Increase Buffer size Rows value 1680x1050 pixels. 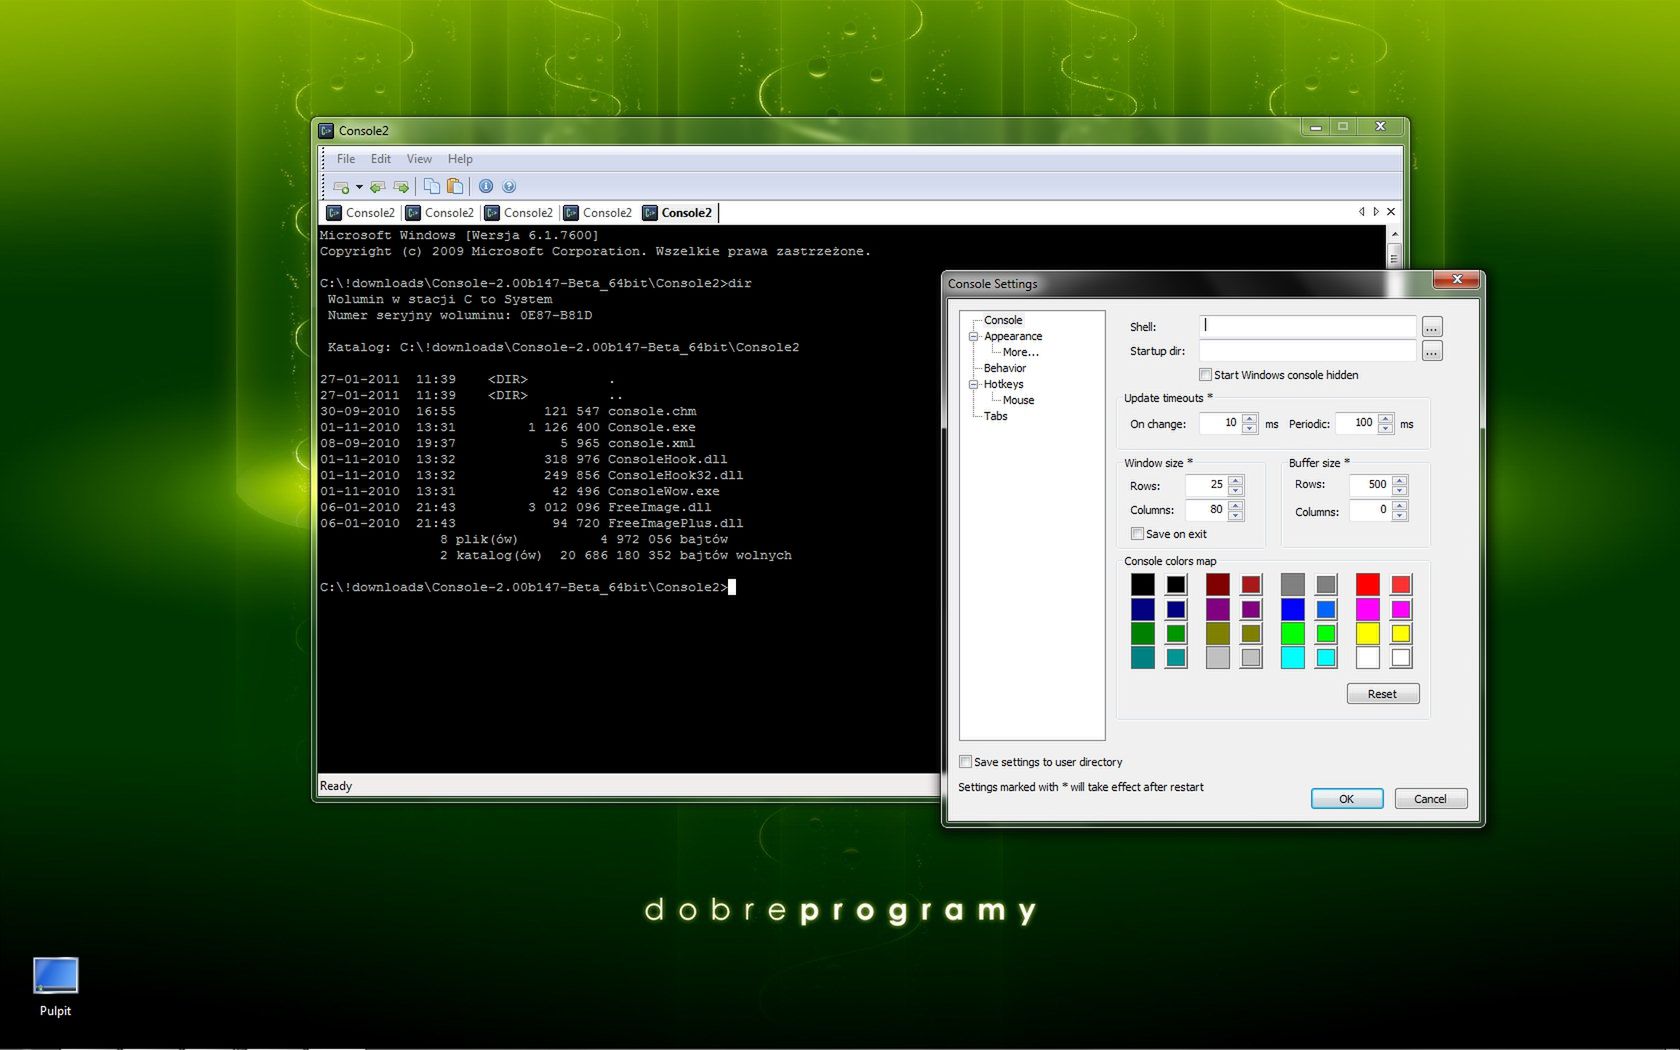click(x=1400, y=480)
